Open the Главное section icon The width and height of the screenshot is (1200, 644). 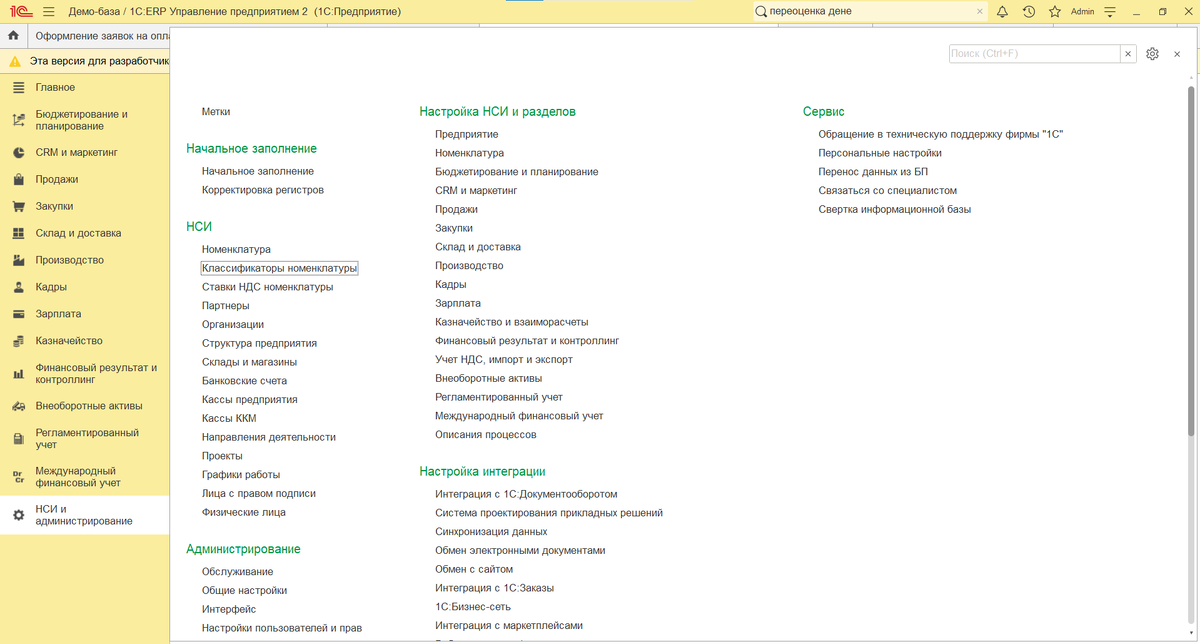[x=17, y=88]
